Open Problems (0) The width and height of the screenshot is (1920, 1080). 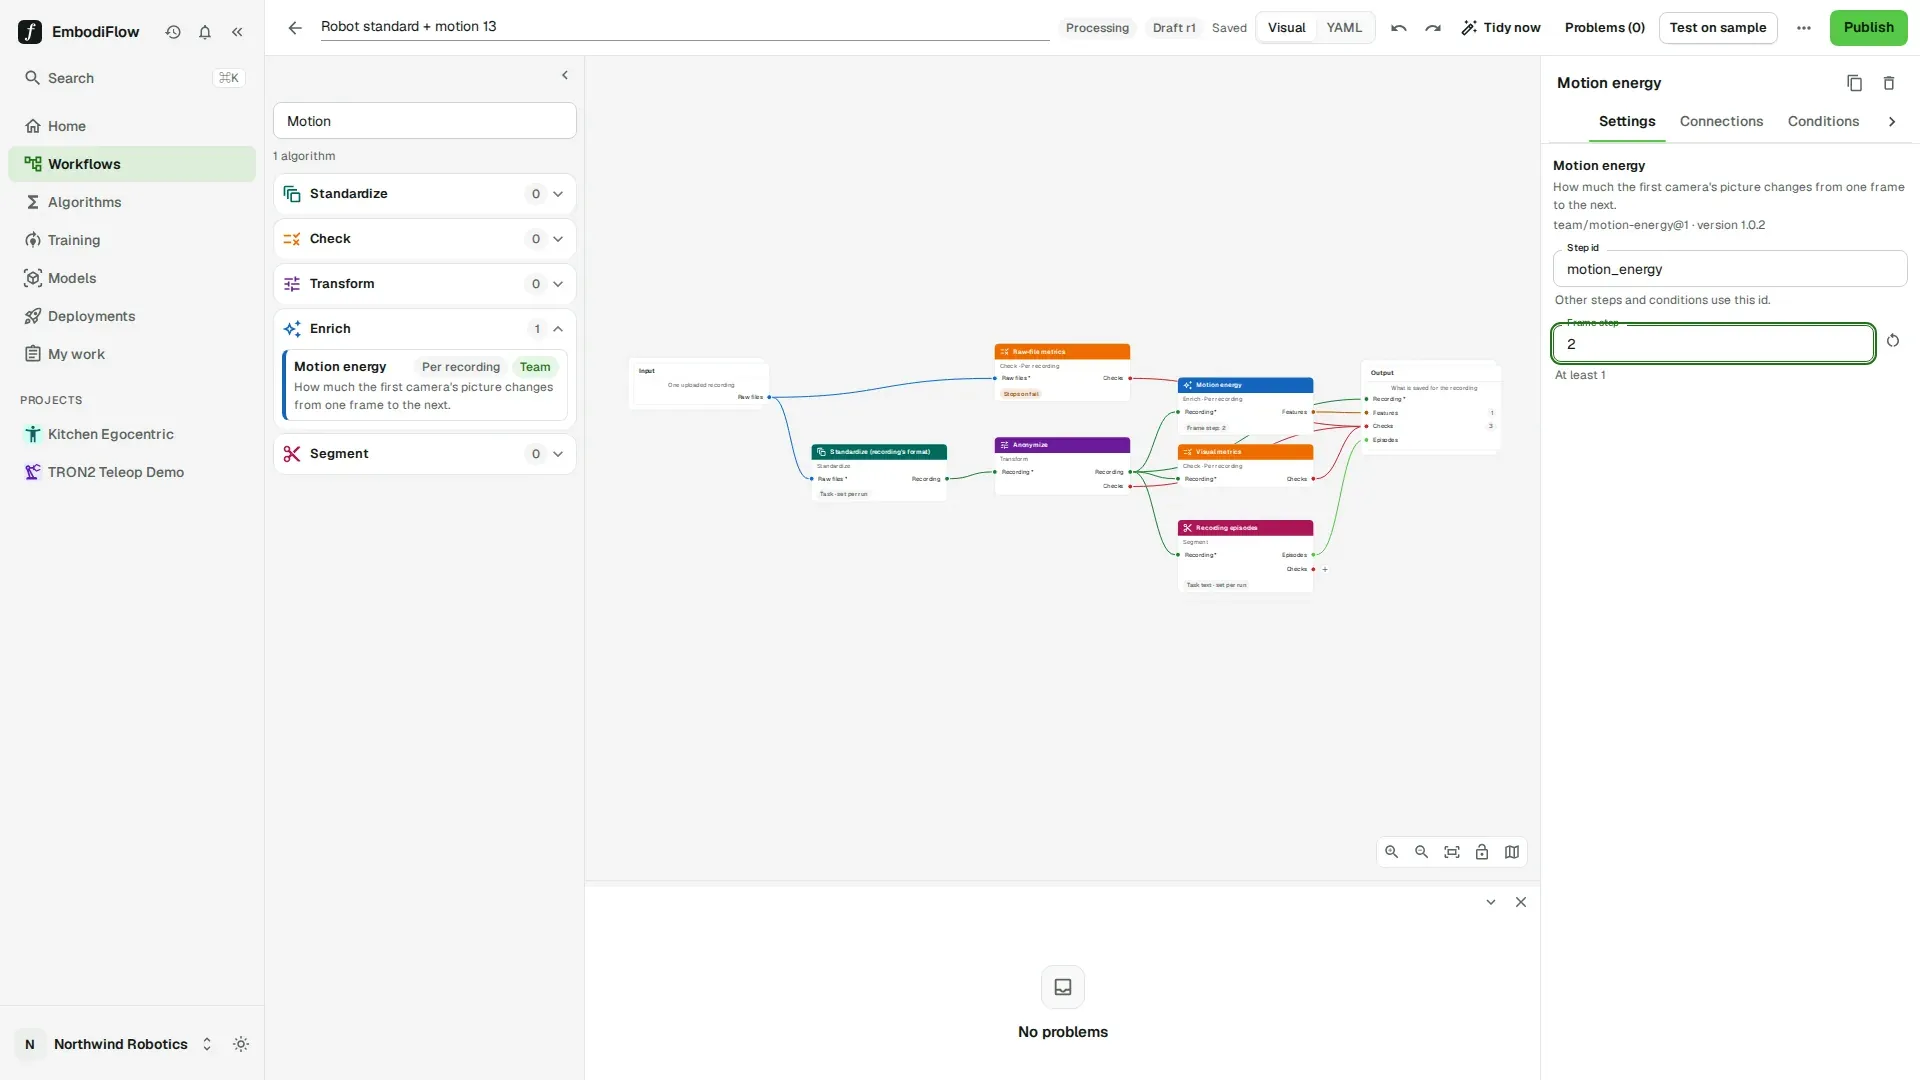(1604, 28)
